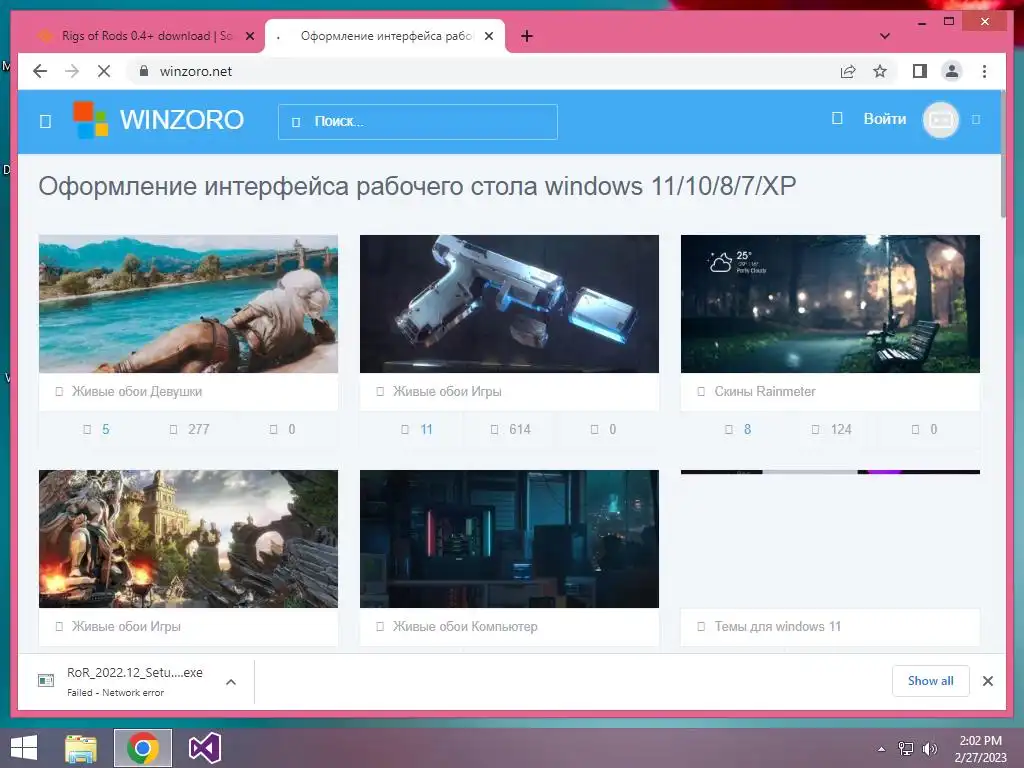1024x768 pixels.
Task: Share this page via the toolbar icon
Action: click(x=848, y=71)
